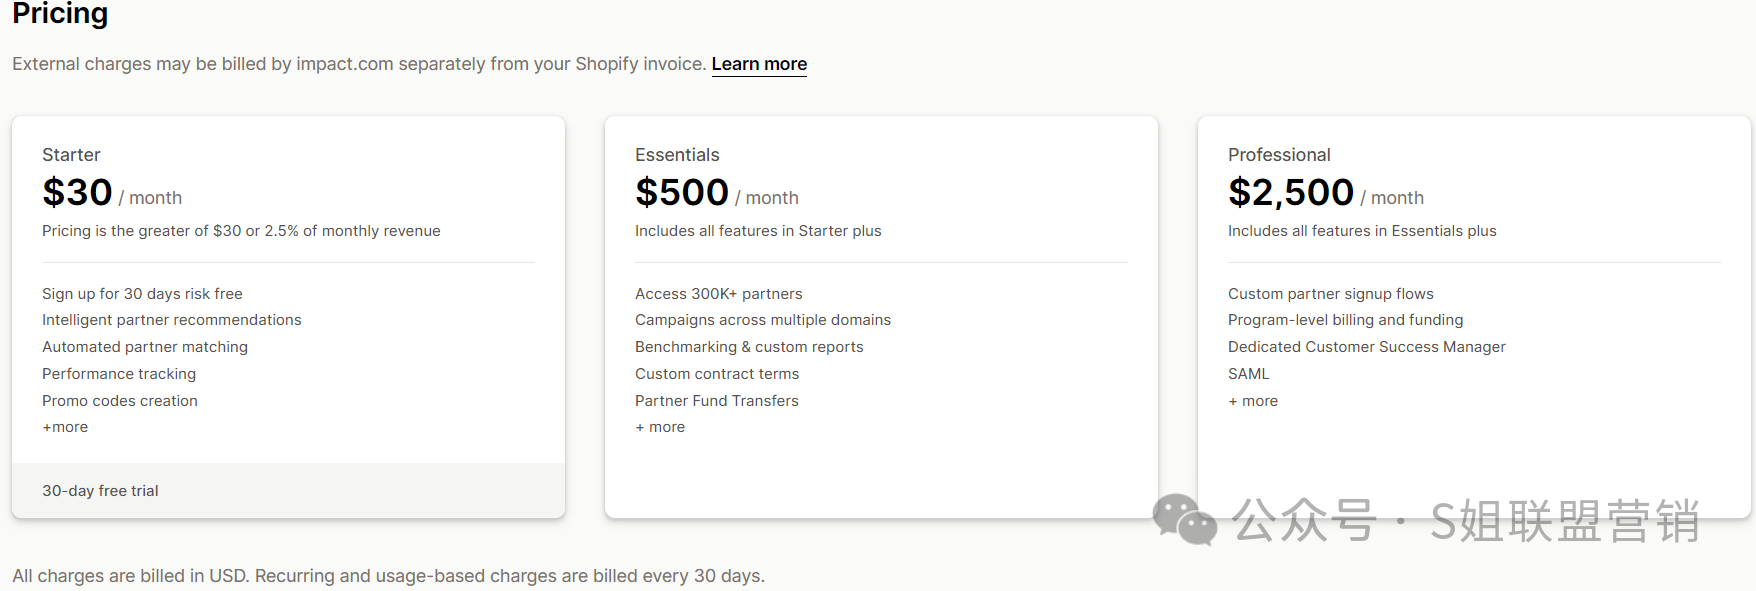
Task: Expand + more in the Essentials plan
Action: 660,427
